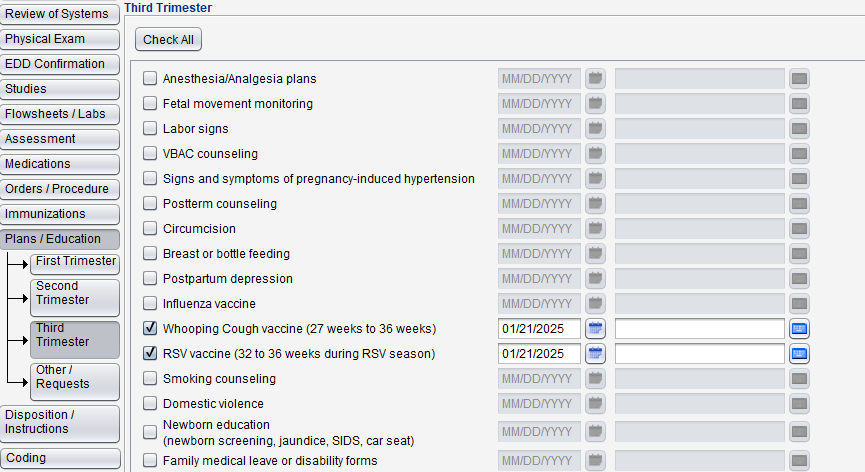Select Second Trimester sub-section

pos(75,298)
